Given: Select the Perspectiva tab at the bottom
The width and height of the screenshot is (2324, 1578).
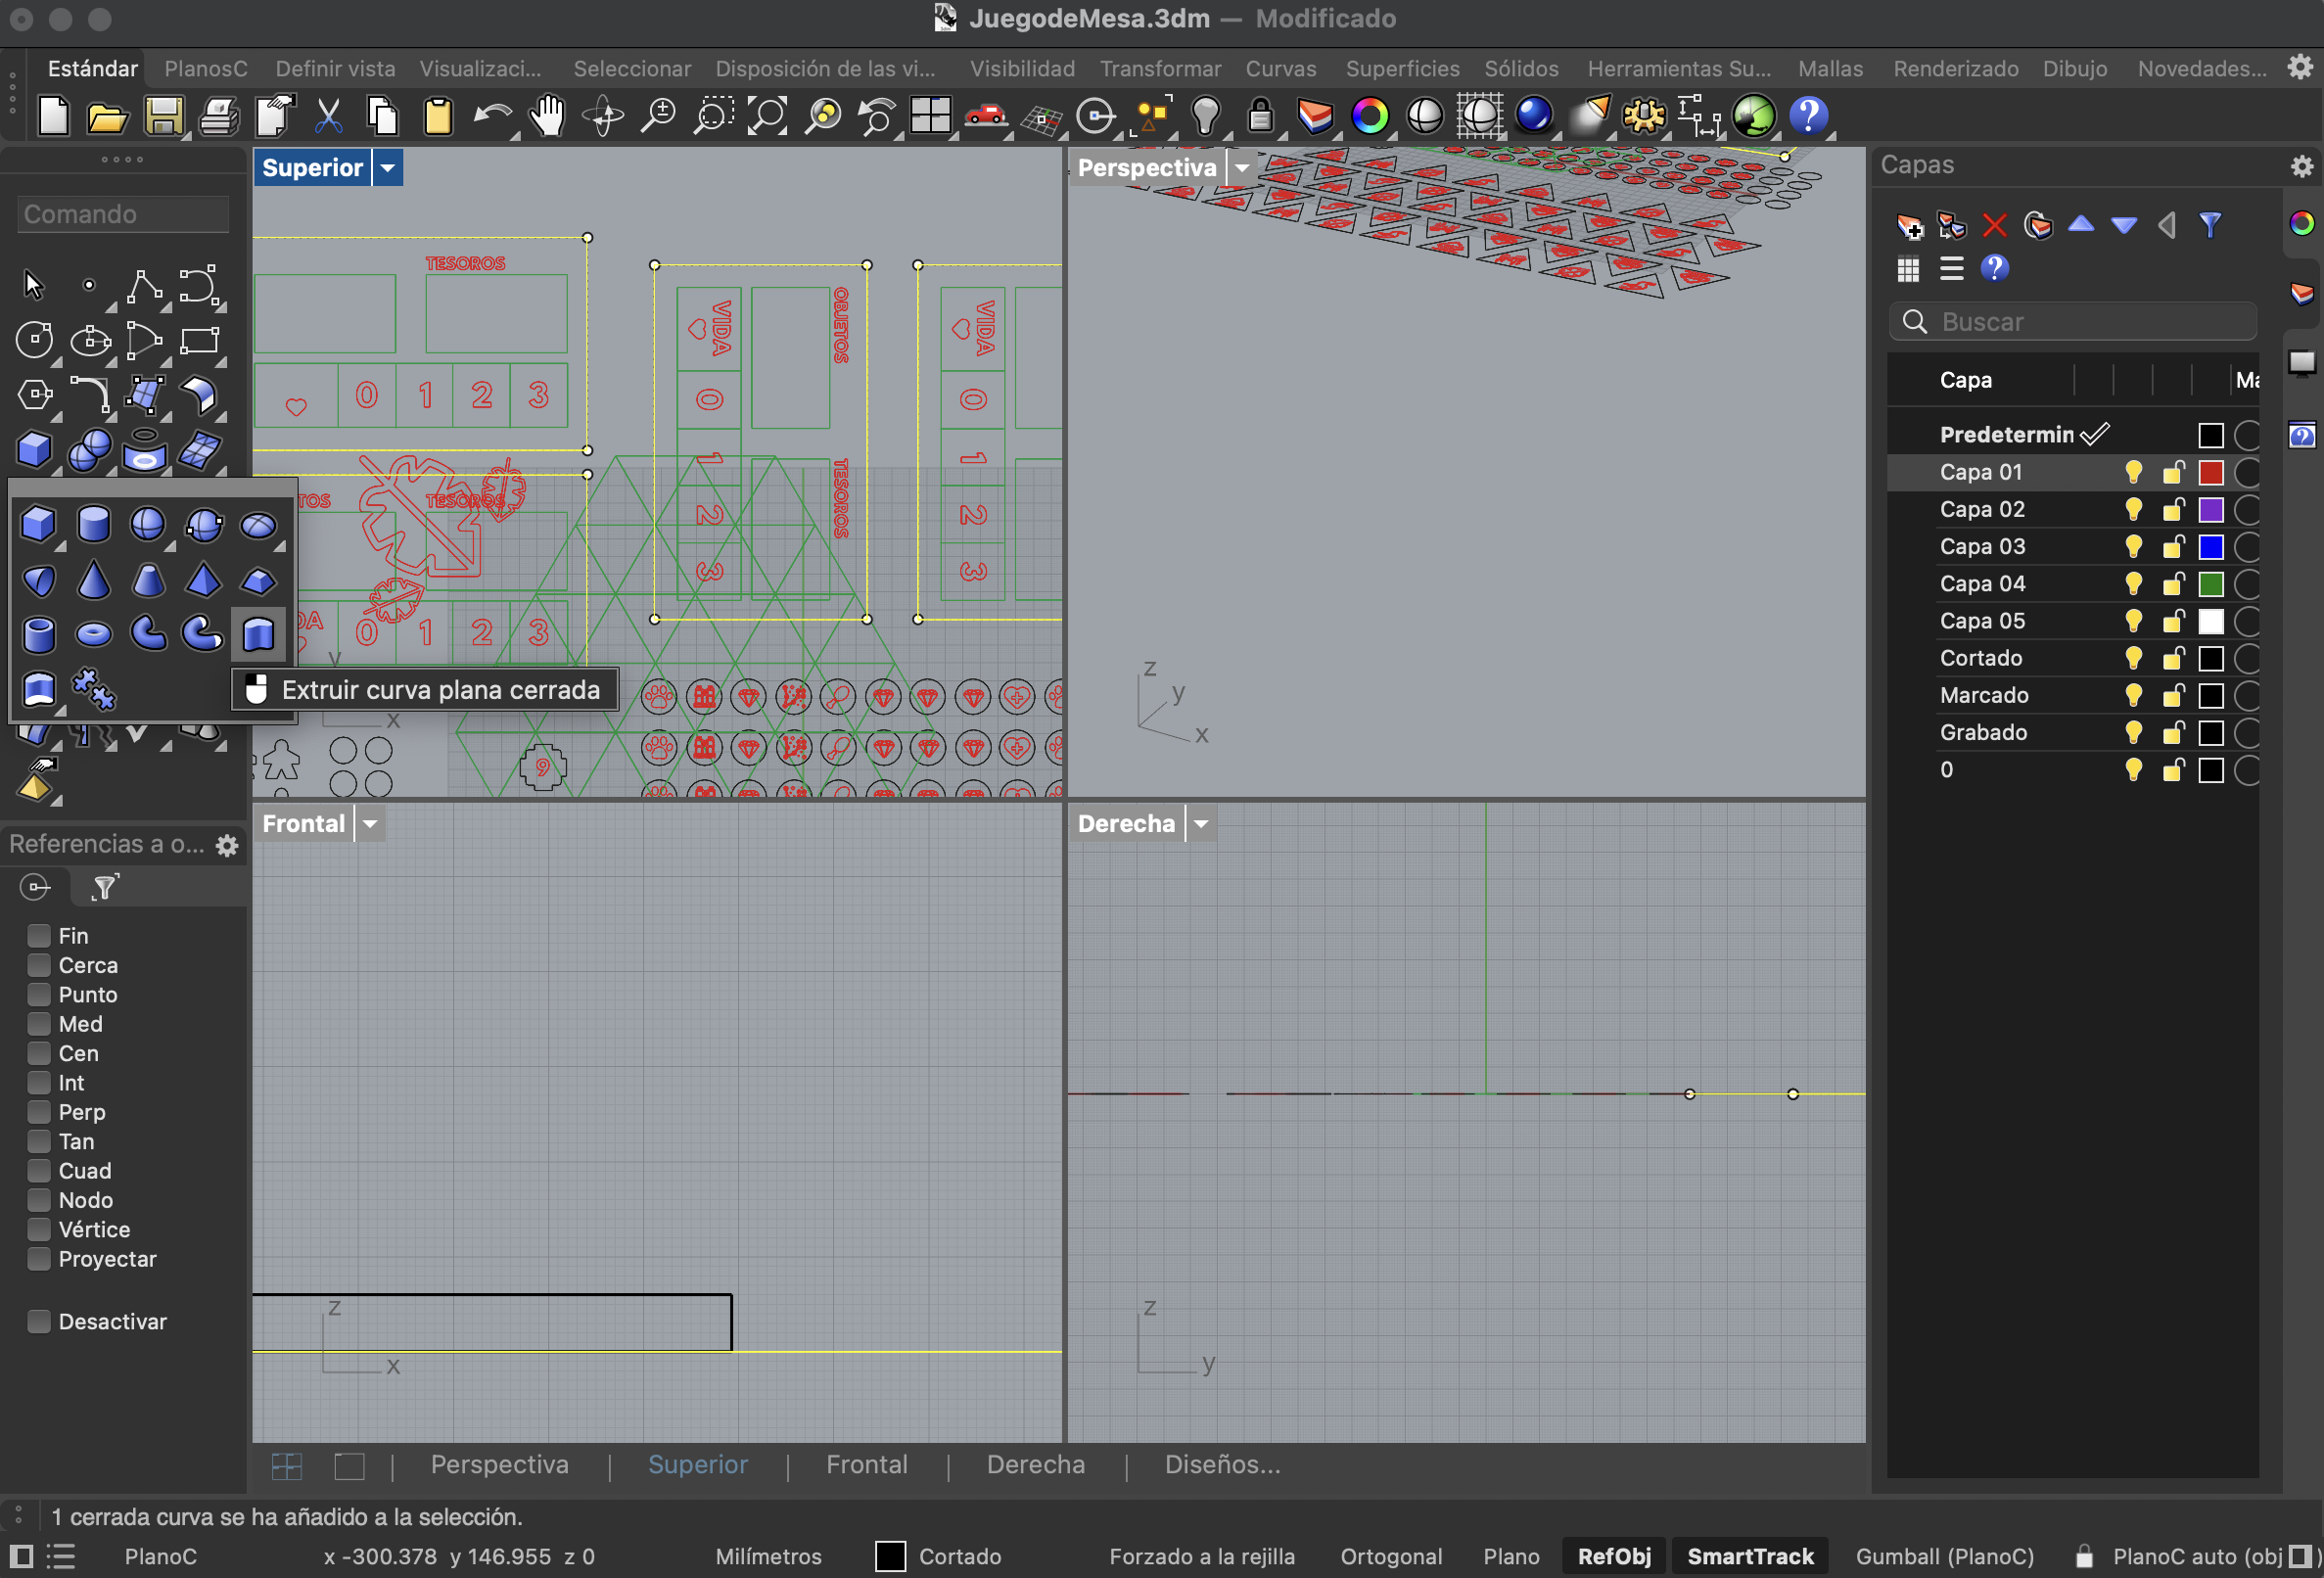Looking at the screenshot, I should (499, 1464).
